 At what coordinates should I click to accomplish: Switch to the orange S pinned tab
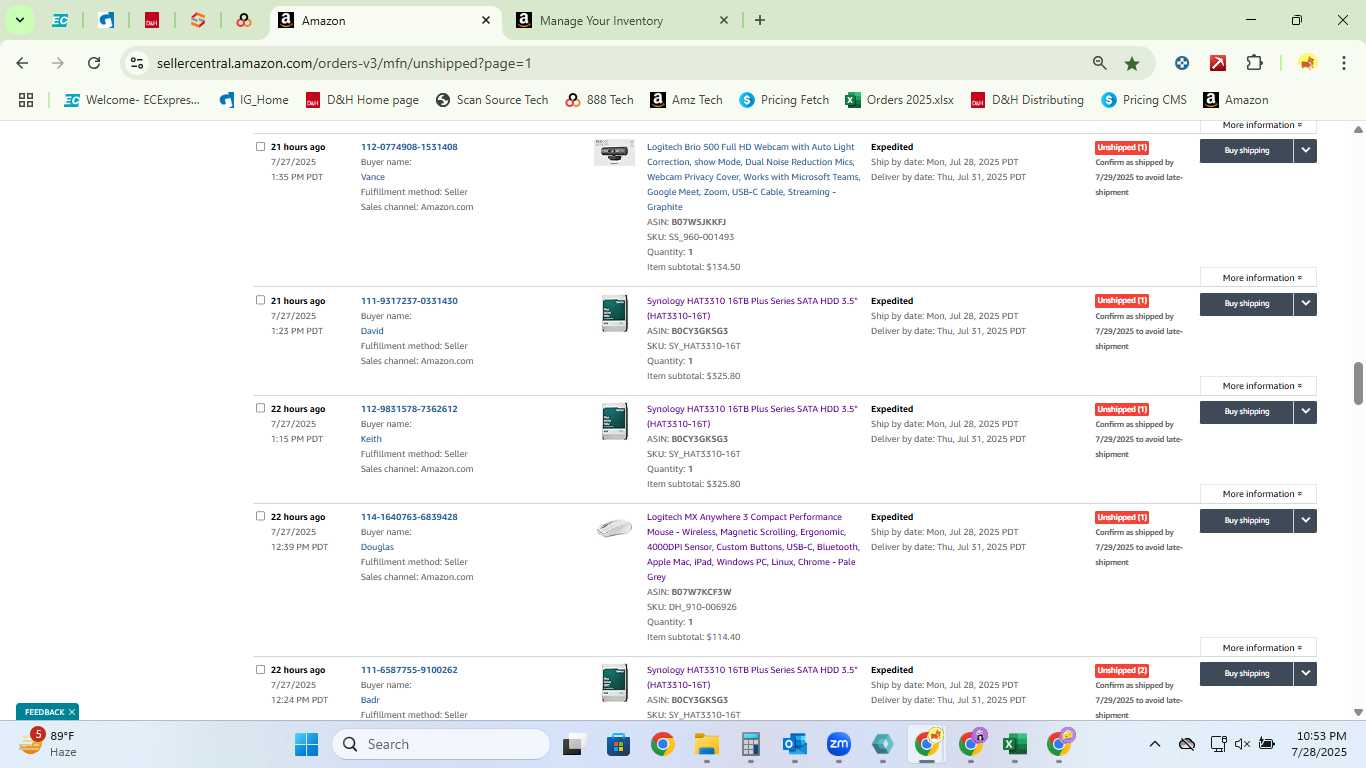pyautogui.click(x=197, y=20)
